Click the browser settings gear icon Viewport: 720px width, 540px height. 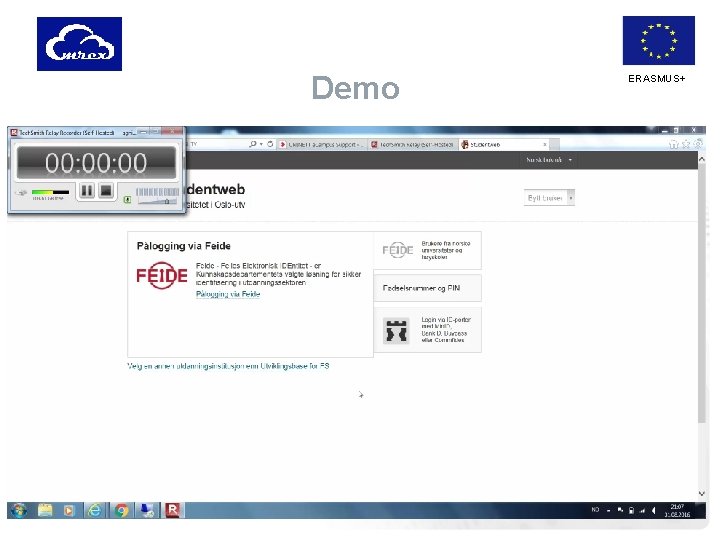pyautogui.click(x=698, y=144)
